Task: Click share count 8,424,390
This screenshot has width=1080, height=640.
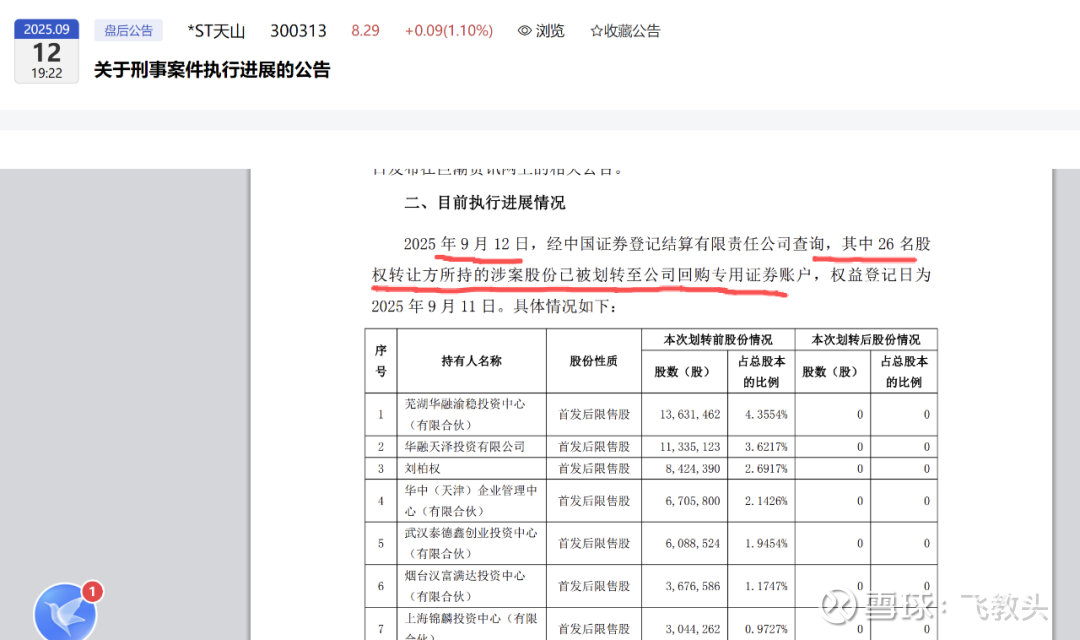Action: click(x=692, y=469)
